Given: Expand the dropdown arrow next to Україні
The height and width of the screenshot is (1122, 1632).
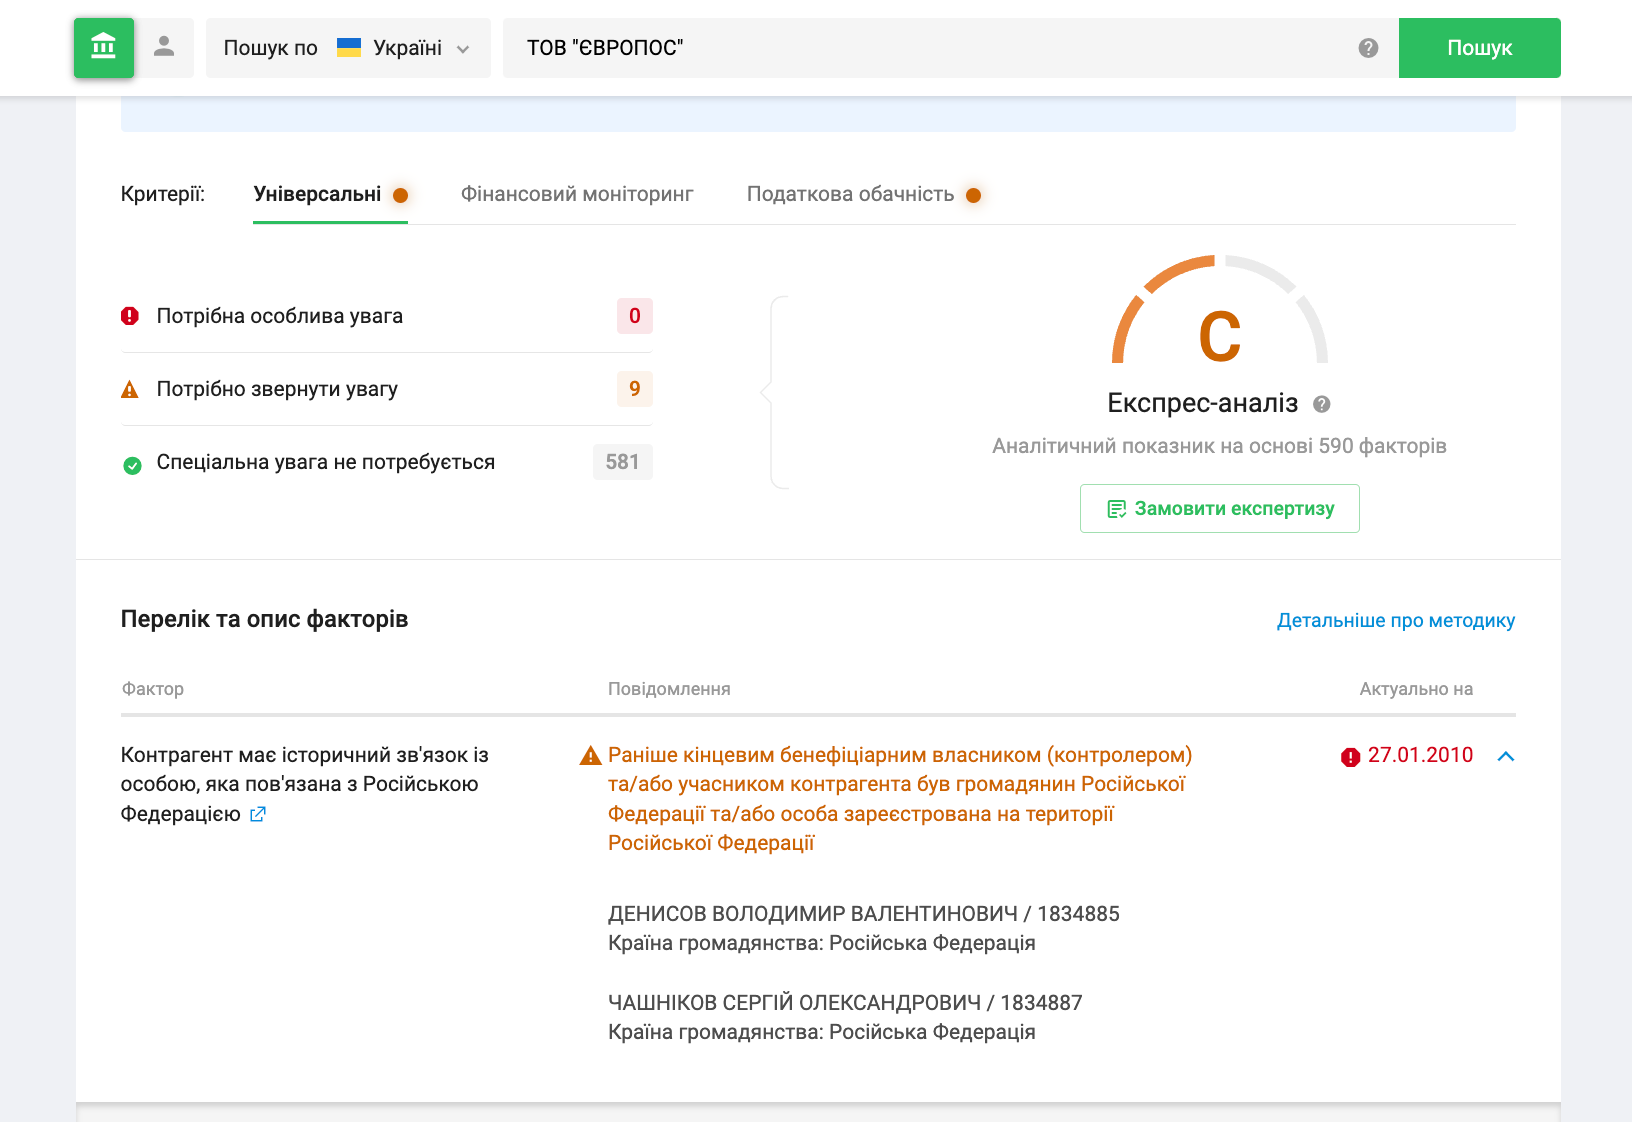Looking at the screenshot, I should click(x=462, y=47).
